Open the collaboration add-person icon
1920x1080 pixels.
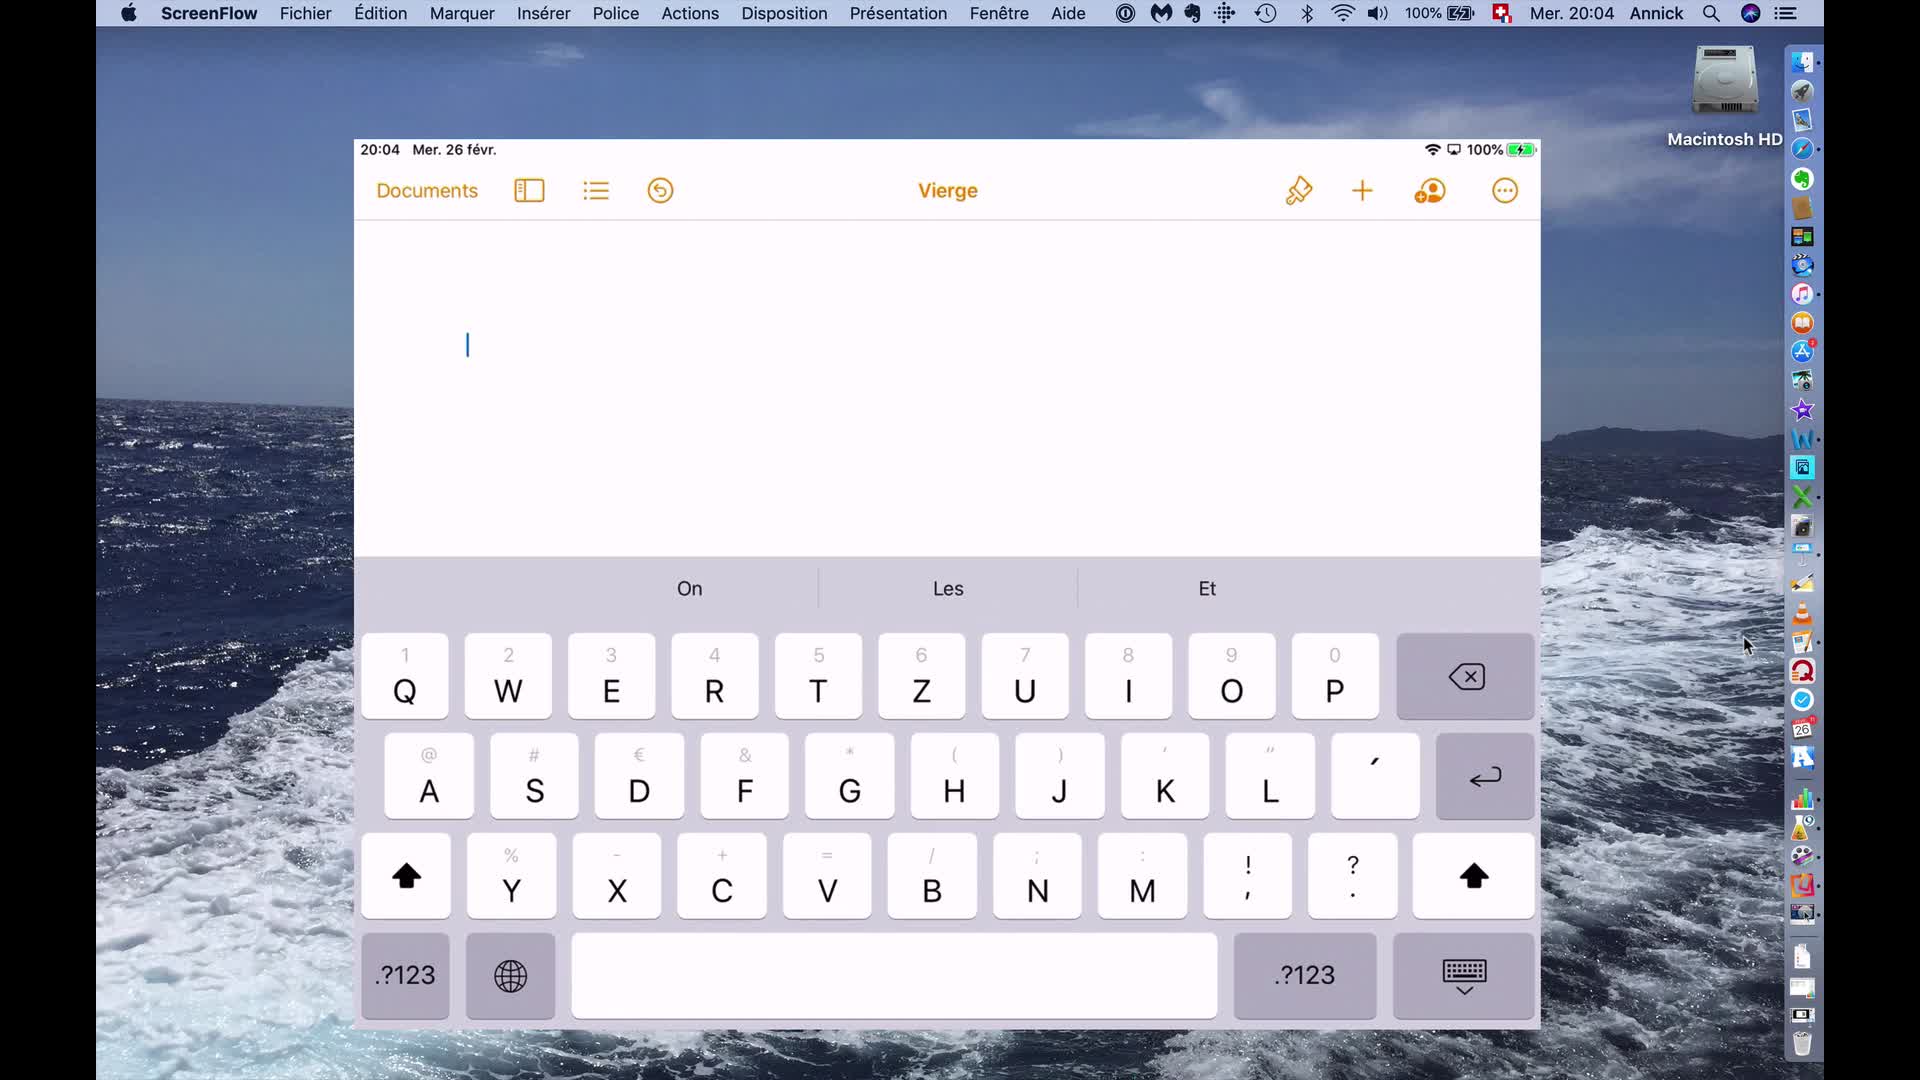1430,191
